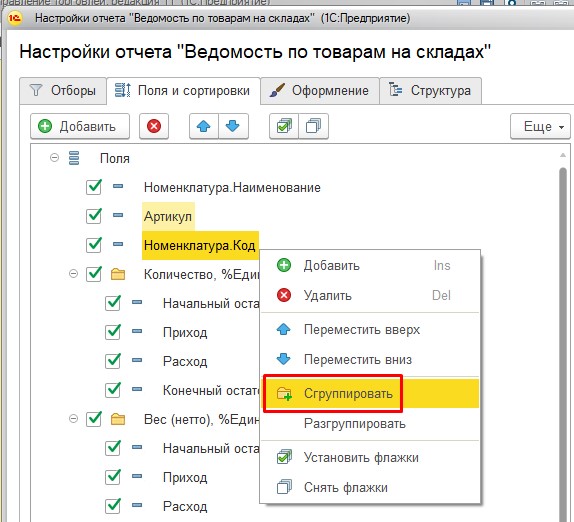
Task: Collapse the Поля root node
Action: [54, 158]
